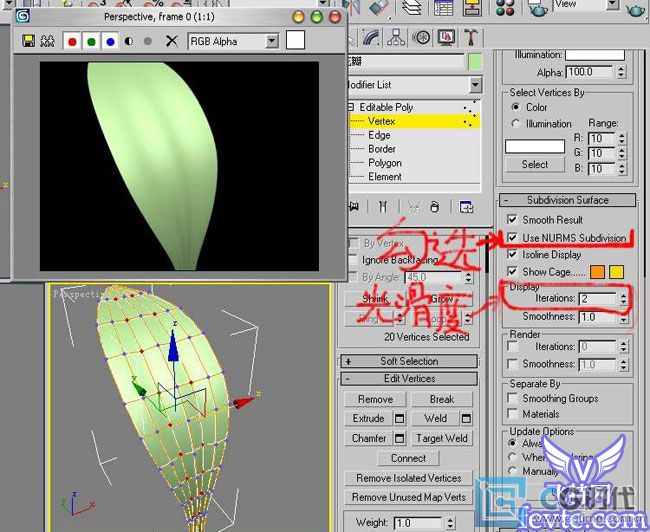Select the Edge sub-object level
Image resolution: width=650 pixels, height=532 pixels.
(x=379, y=135)
